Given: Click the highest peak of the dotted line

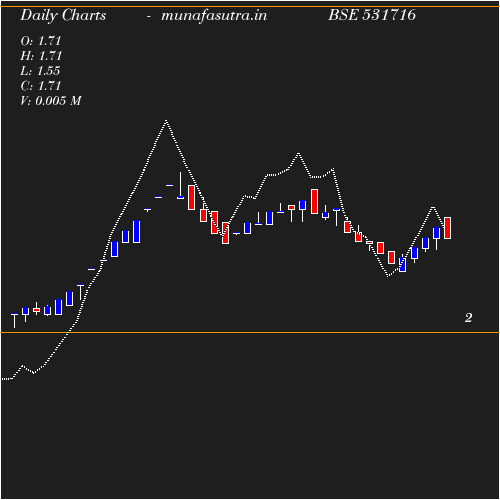Looking at the screenshot, I should (166, 121).
